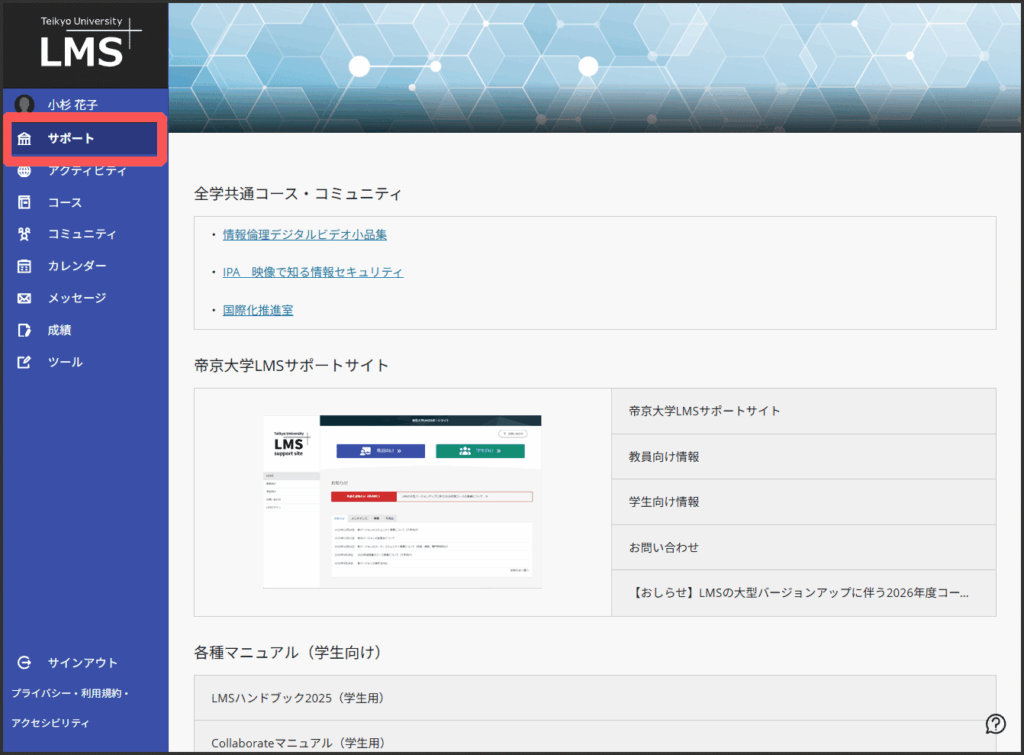Image resolution: width=1024 pixels, height=755 pixels.
Task: Open the help question mark icon
Action: point(995,724)
